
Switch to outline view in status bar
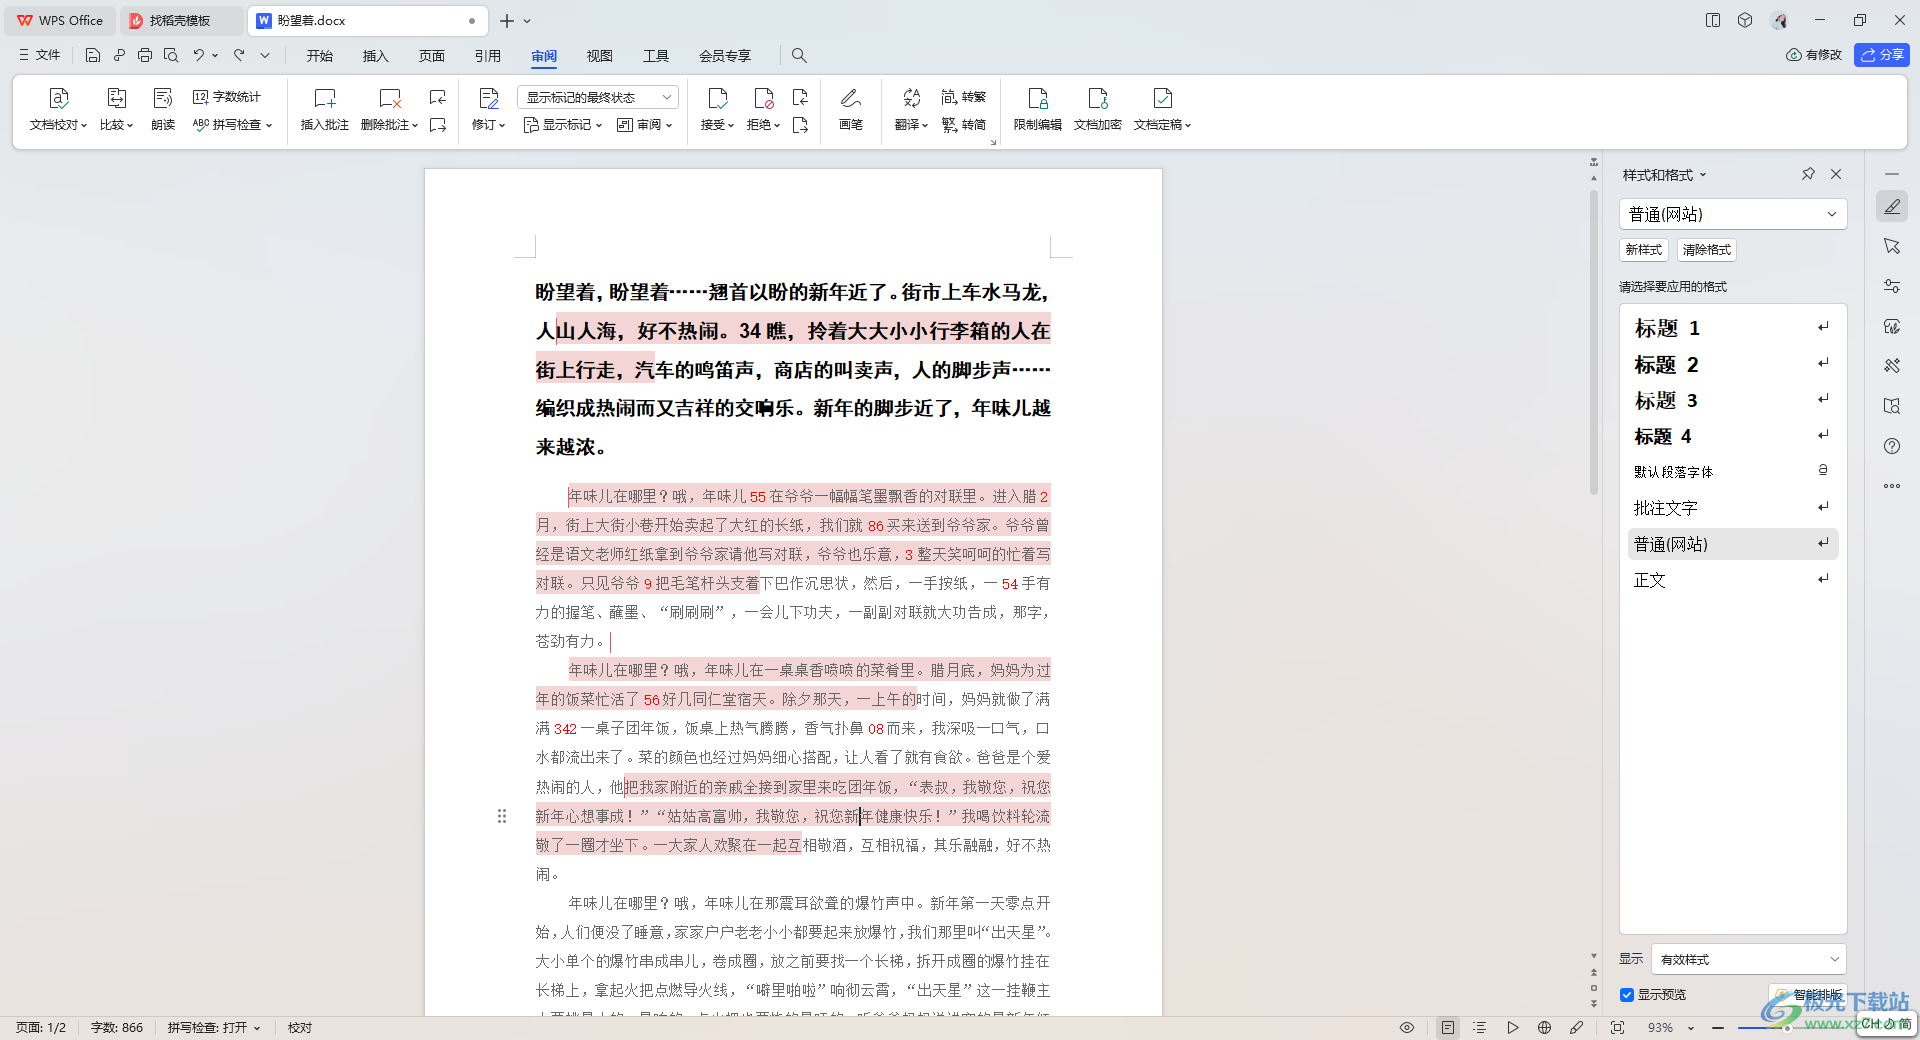1480,1027
